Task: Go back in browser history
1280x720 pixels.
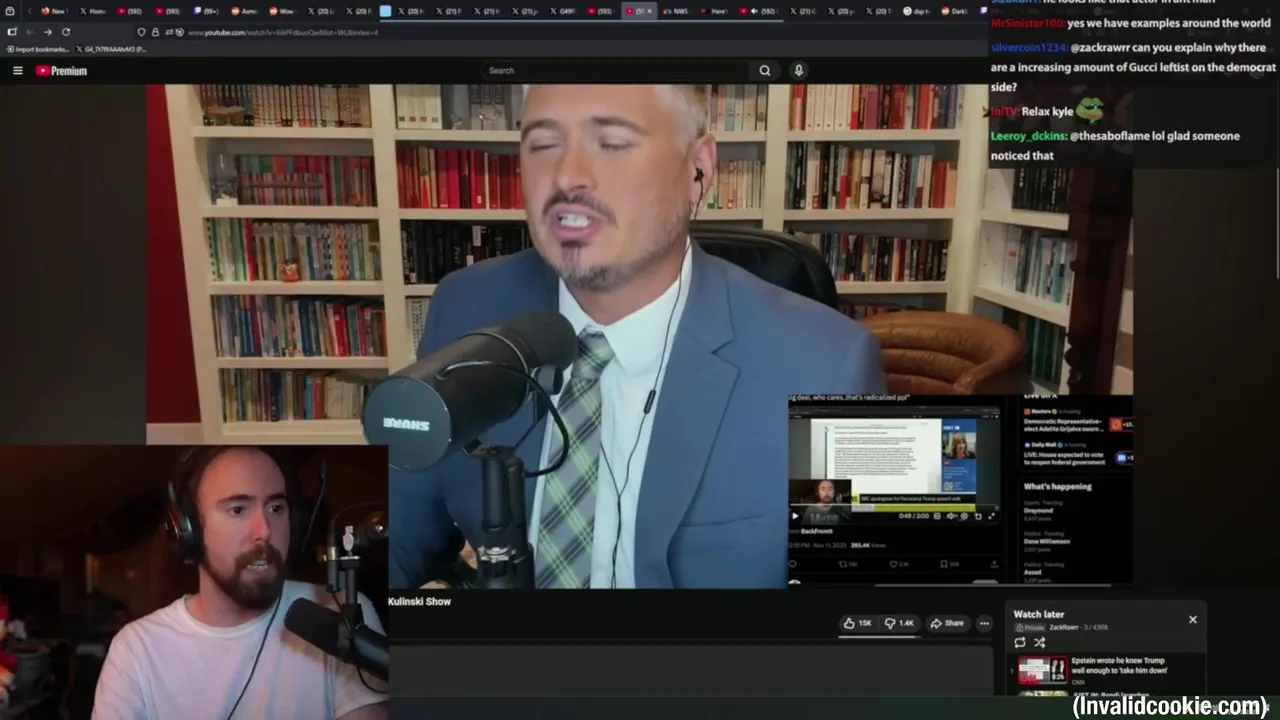Action: [x=30, y=32]
